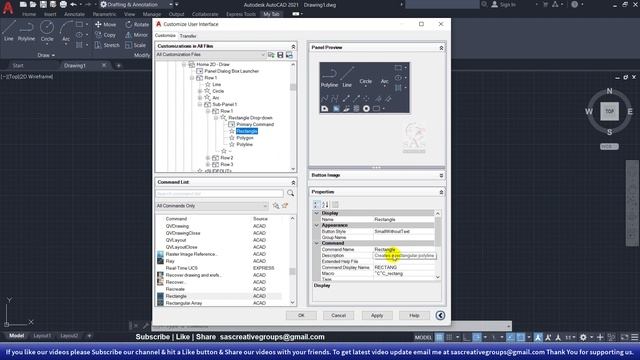Click the Open file icon in Quick Access
Screen dimensions: 640x360
pyautogui.click(x=33, y=4)
